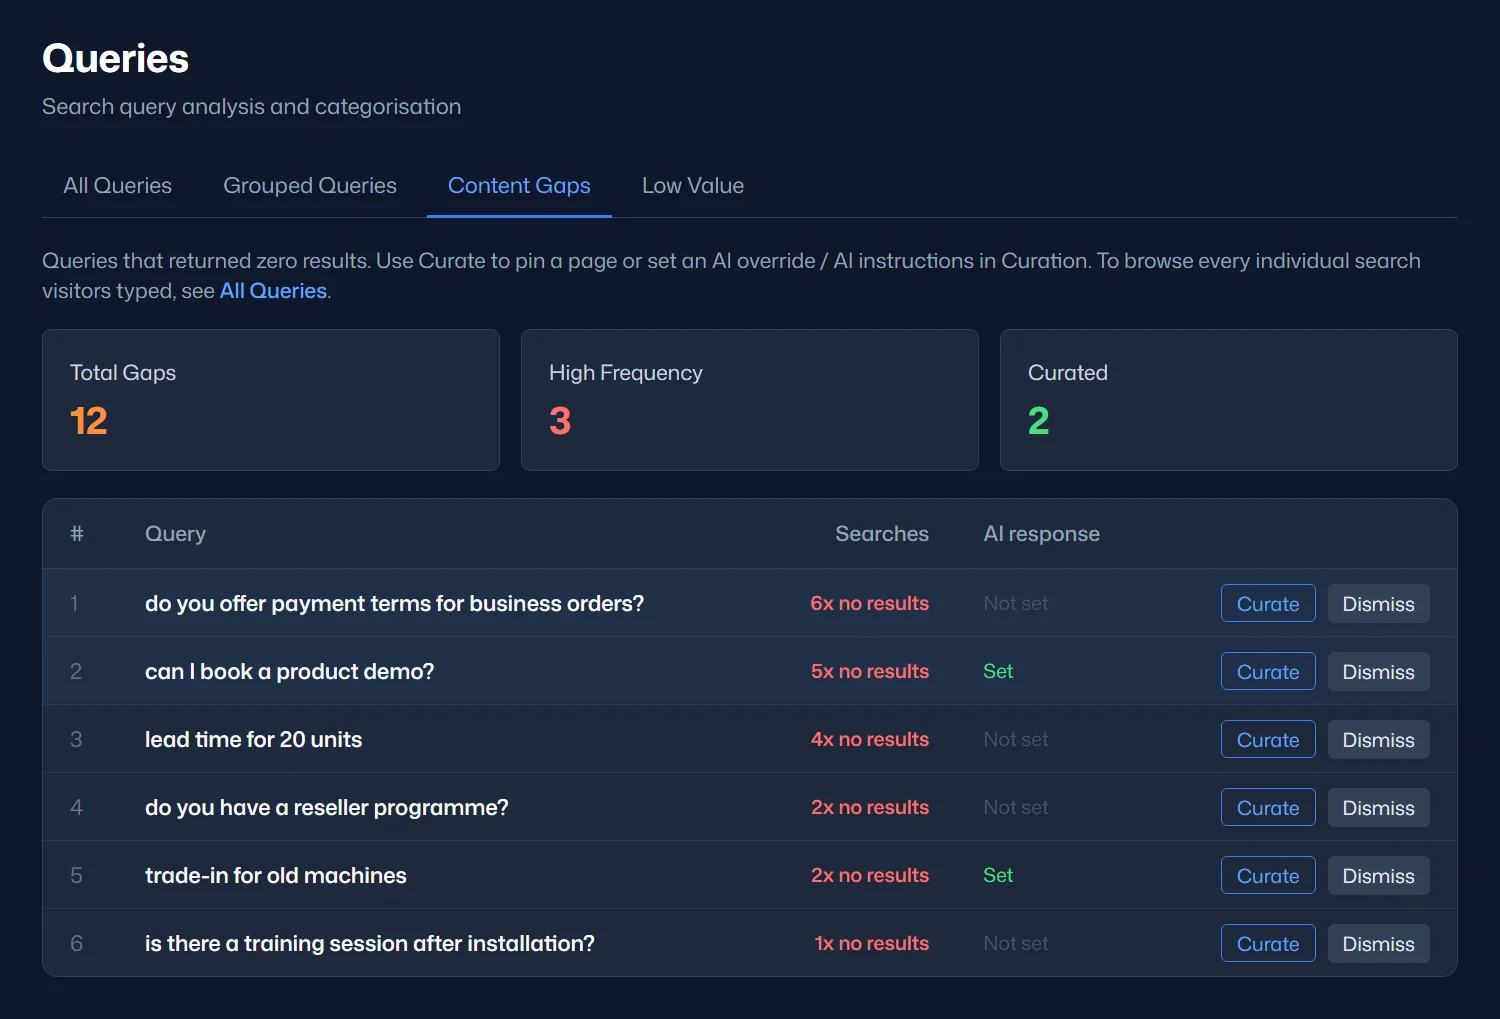1500x1019 pixels.
Task: Curate the reseller programme query
Action: (1268, 807)
